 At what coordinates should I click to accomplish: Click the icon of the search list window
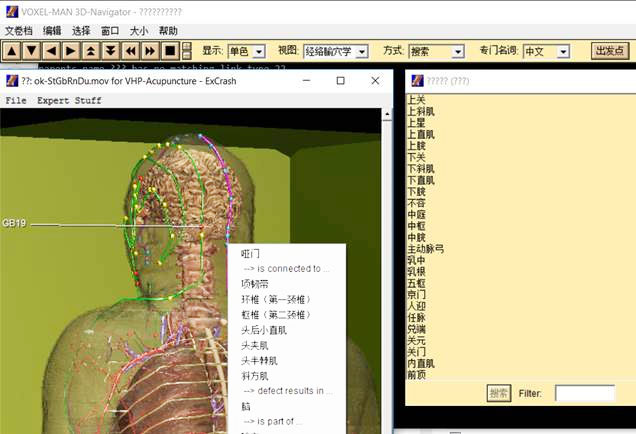[417, 81]
